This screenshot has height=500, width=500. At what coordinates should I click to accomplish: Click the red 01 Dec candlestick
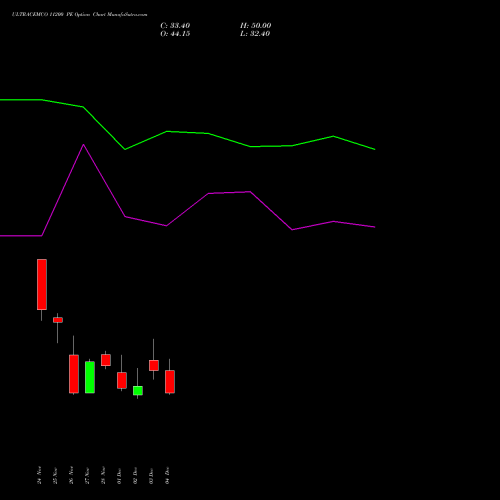[122, 380]
